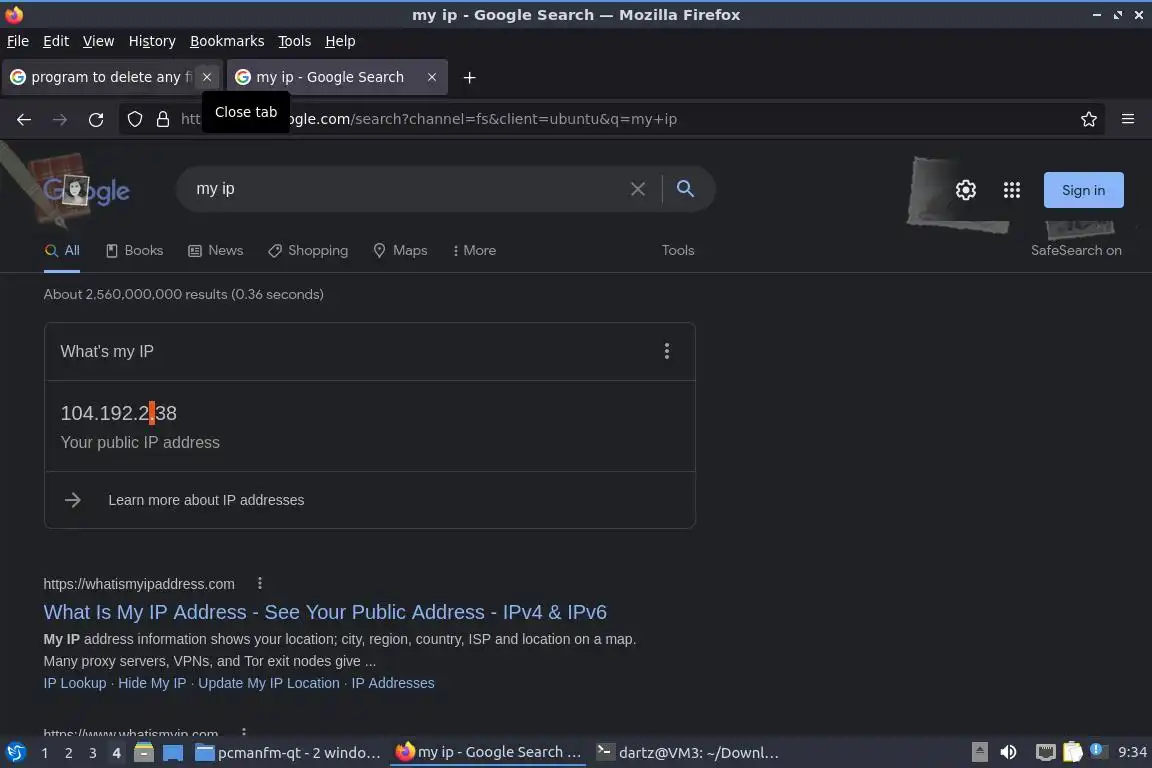Screen dimensions: 1152x768
Task: Switch to virtual desktop 2
Action: coord(69,753)
